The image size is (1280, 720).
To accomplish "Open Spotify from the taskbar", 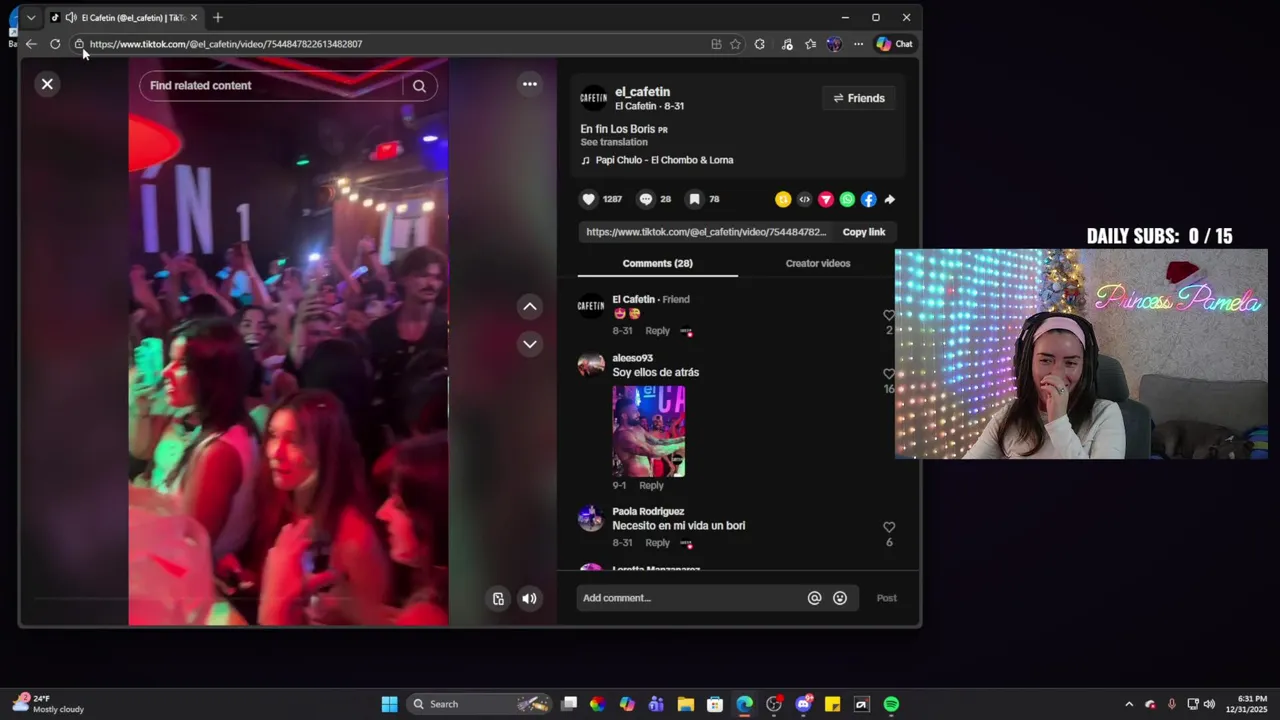I will (891, 704).
